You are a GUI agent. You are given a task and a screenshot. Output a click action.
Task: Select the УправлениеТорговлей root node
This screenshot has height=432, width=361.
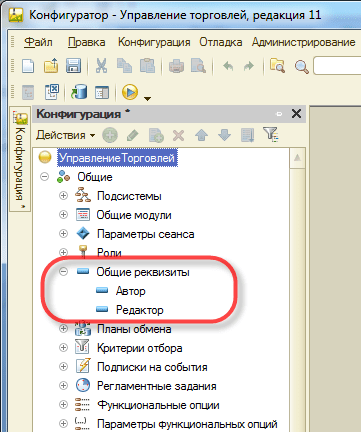point(117,158)
